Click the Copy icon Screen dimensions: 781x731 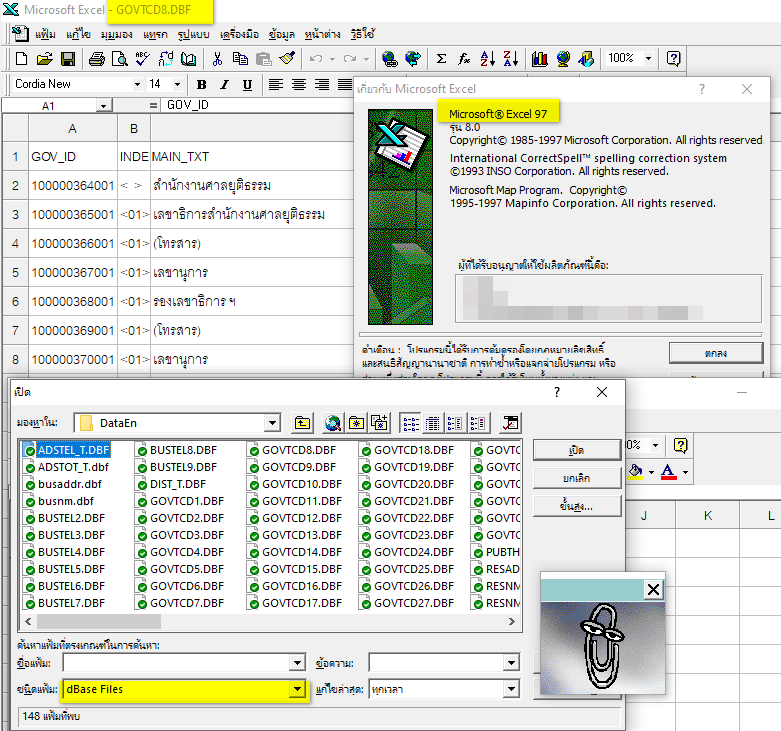coord(240,59)
